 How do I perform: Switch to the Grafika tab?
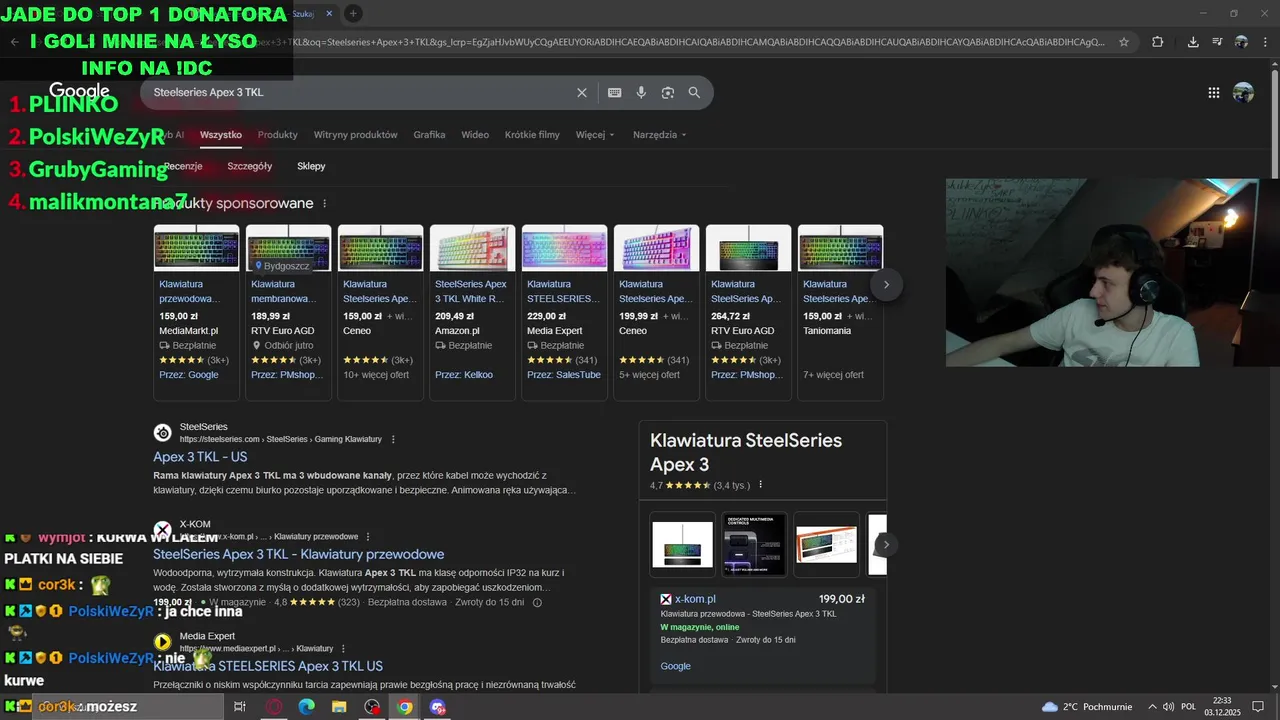(429, 135)
